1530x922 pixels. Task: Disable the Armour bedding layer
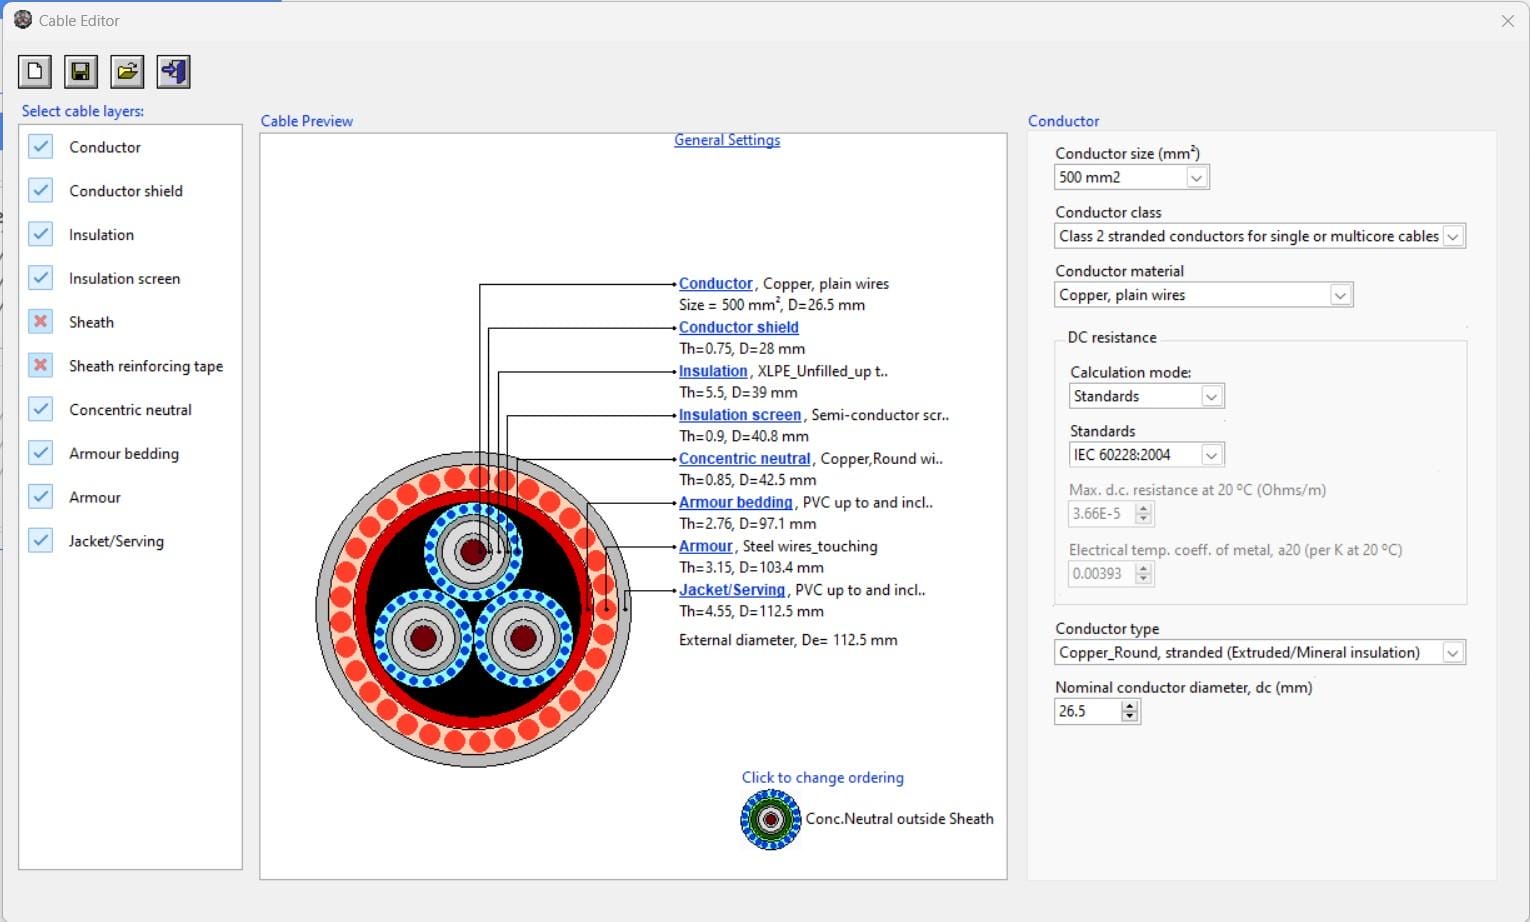click(40, 453)
